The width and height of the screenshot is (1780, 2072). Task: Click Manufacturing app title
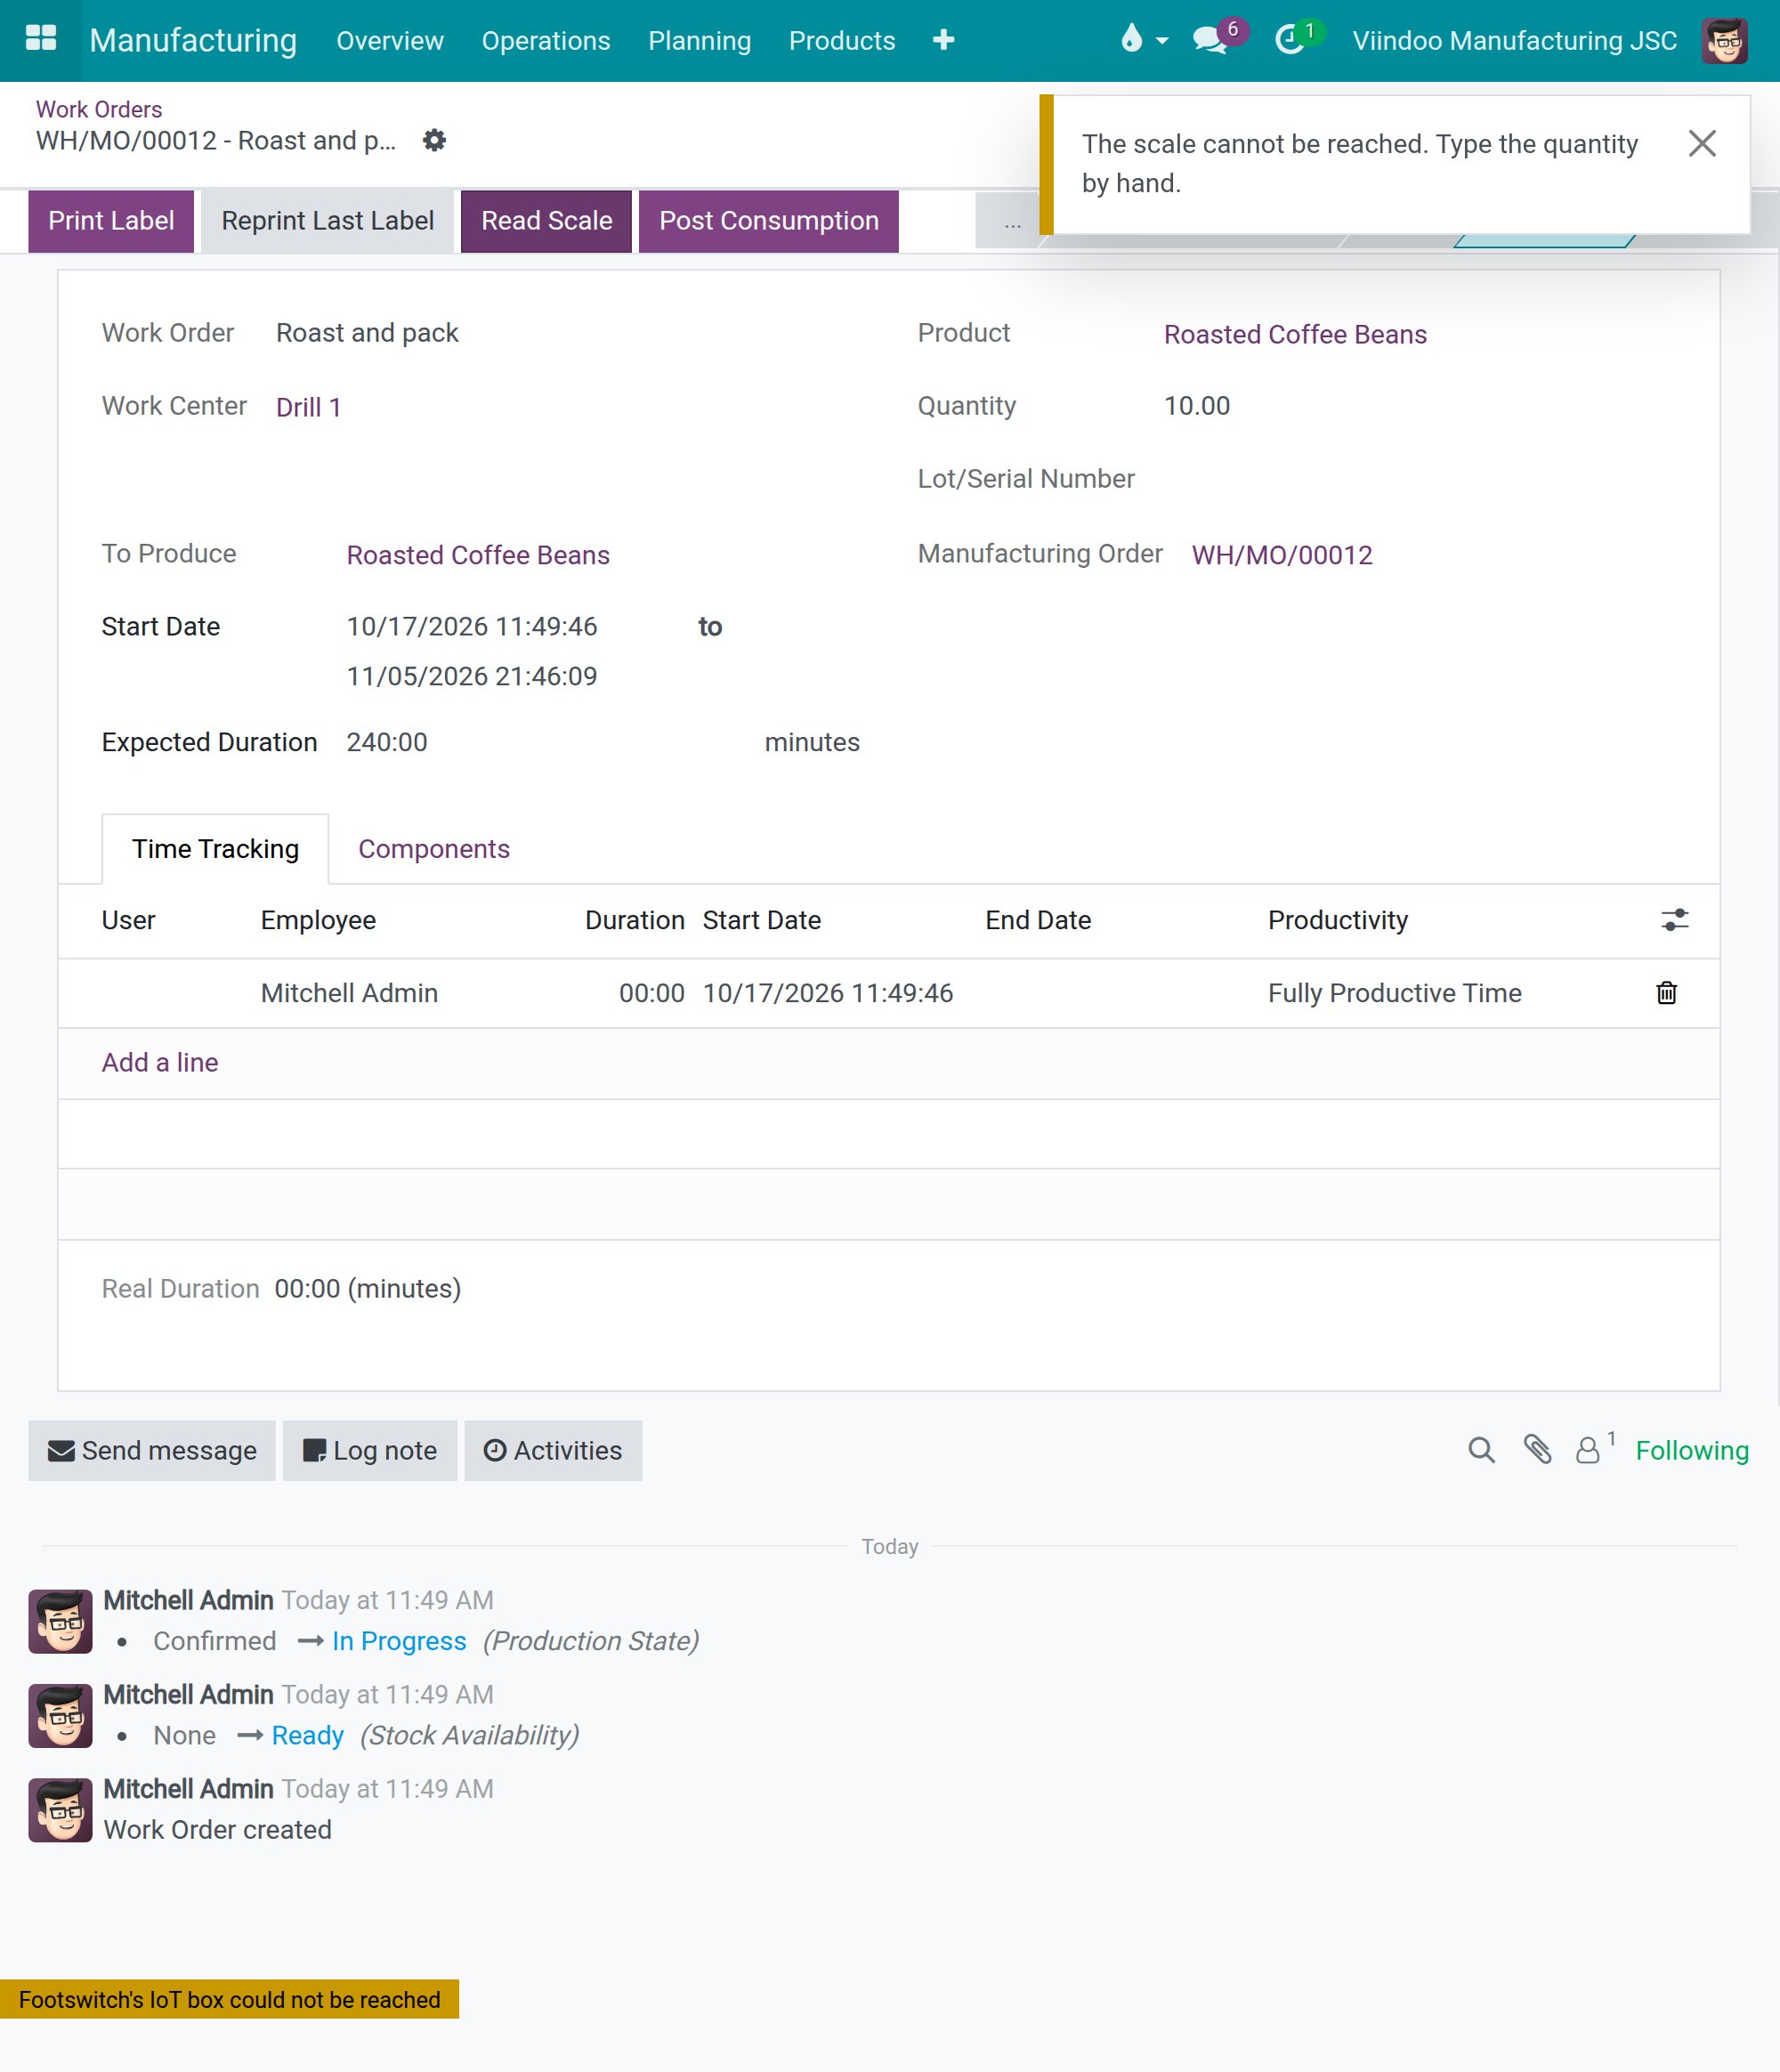point(193,40)
